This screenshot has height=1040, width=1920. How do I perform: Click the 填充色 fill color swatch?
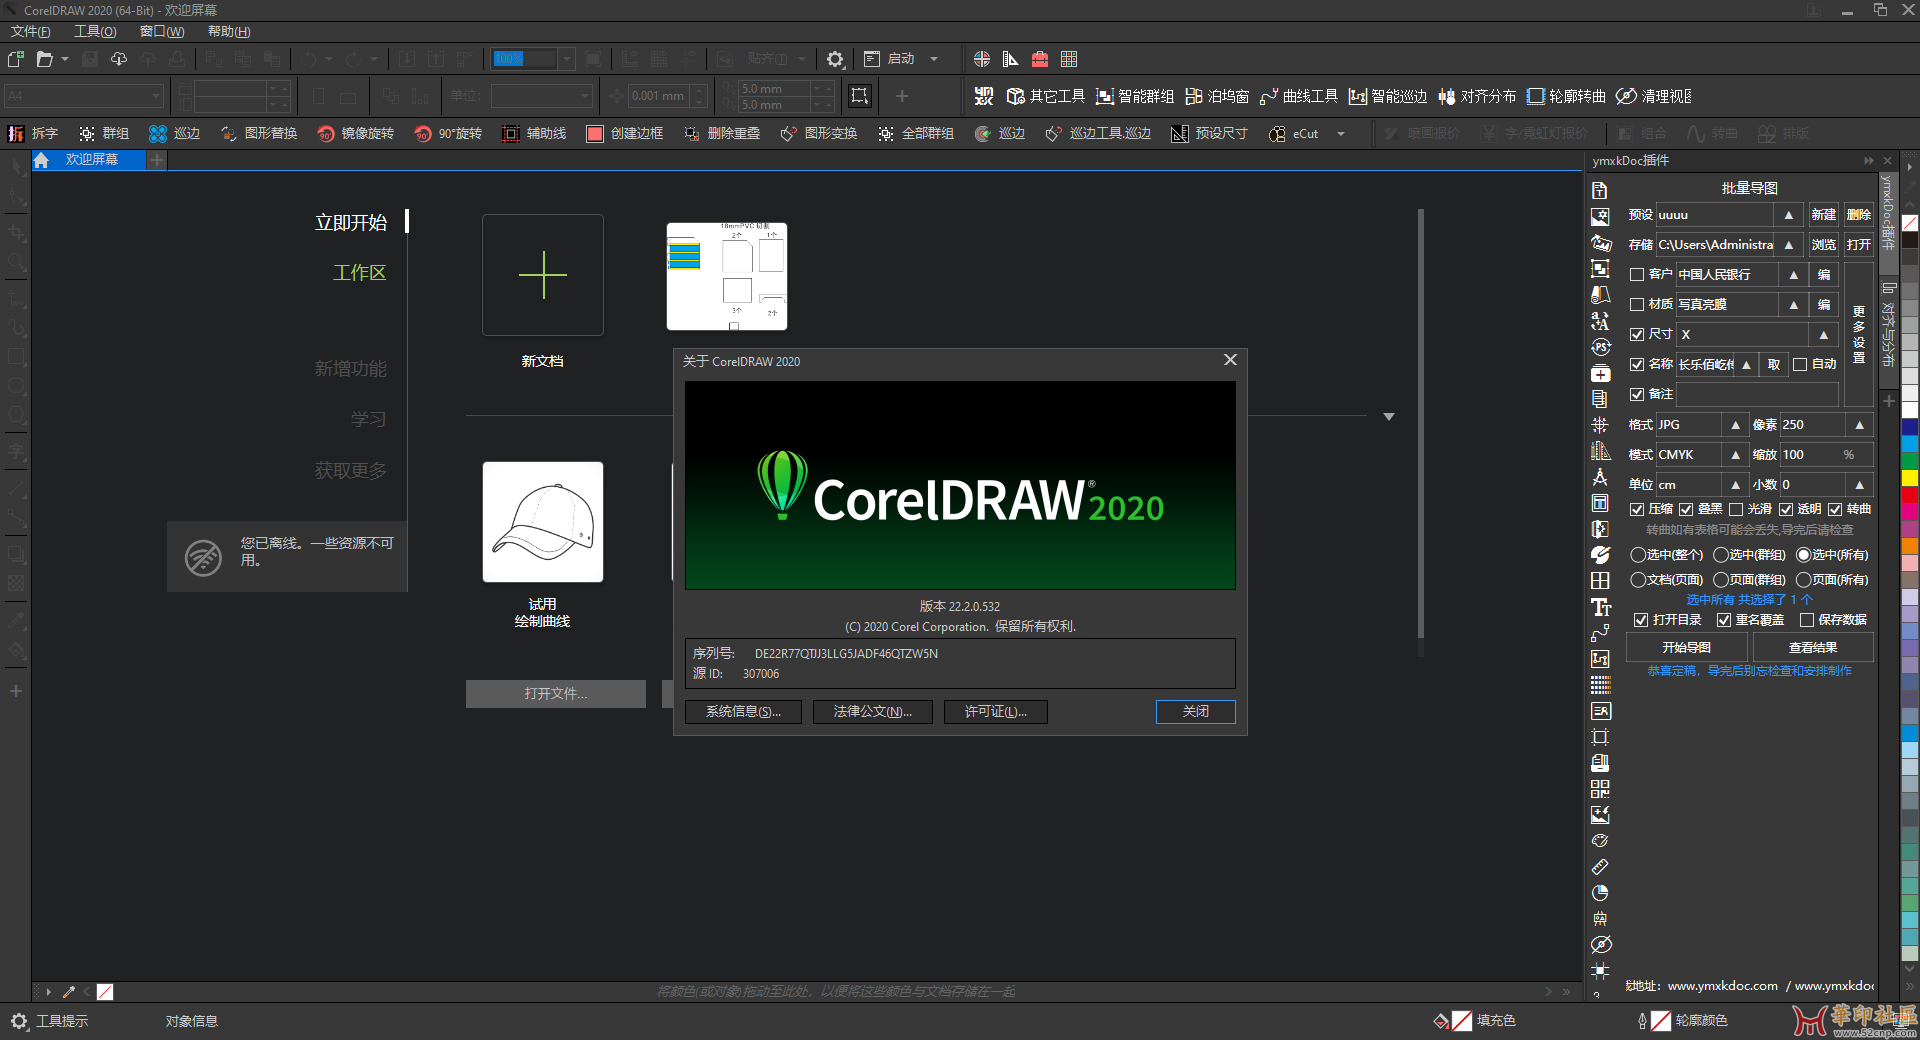pyautogui.click(x=1462, y=1020)
